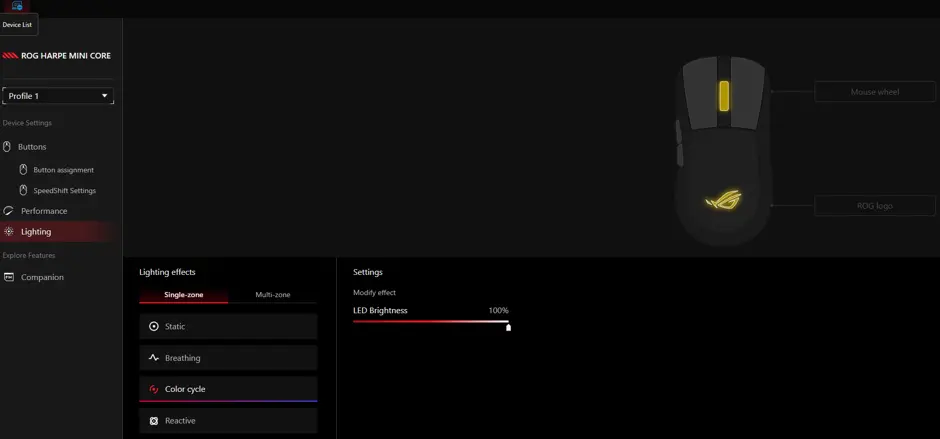940x439 pixels.
Task: Click the Lighting sun icon
Action: coord(8,231)
